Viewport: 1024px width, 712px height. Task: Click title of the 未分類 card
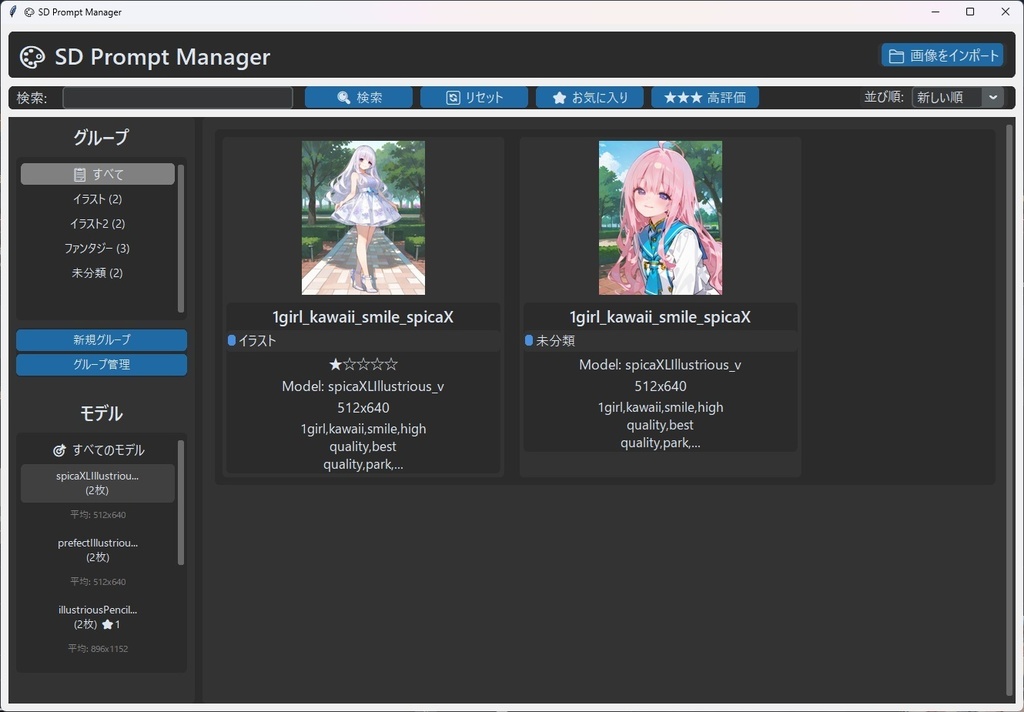[x=660, y=317]
